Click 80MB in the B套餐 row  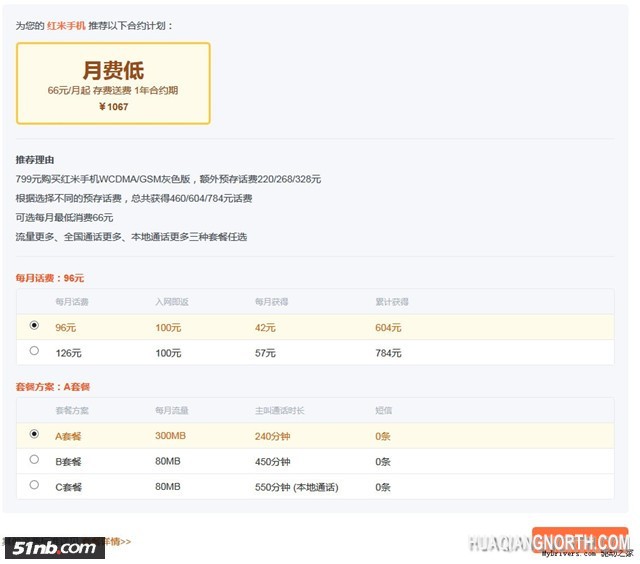click(x=168, y=461)
